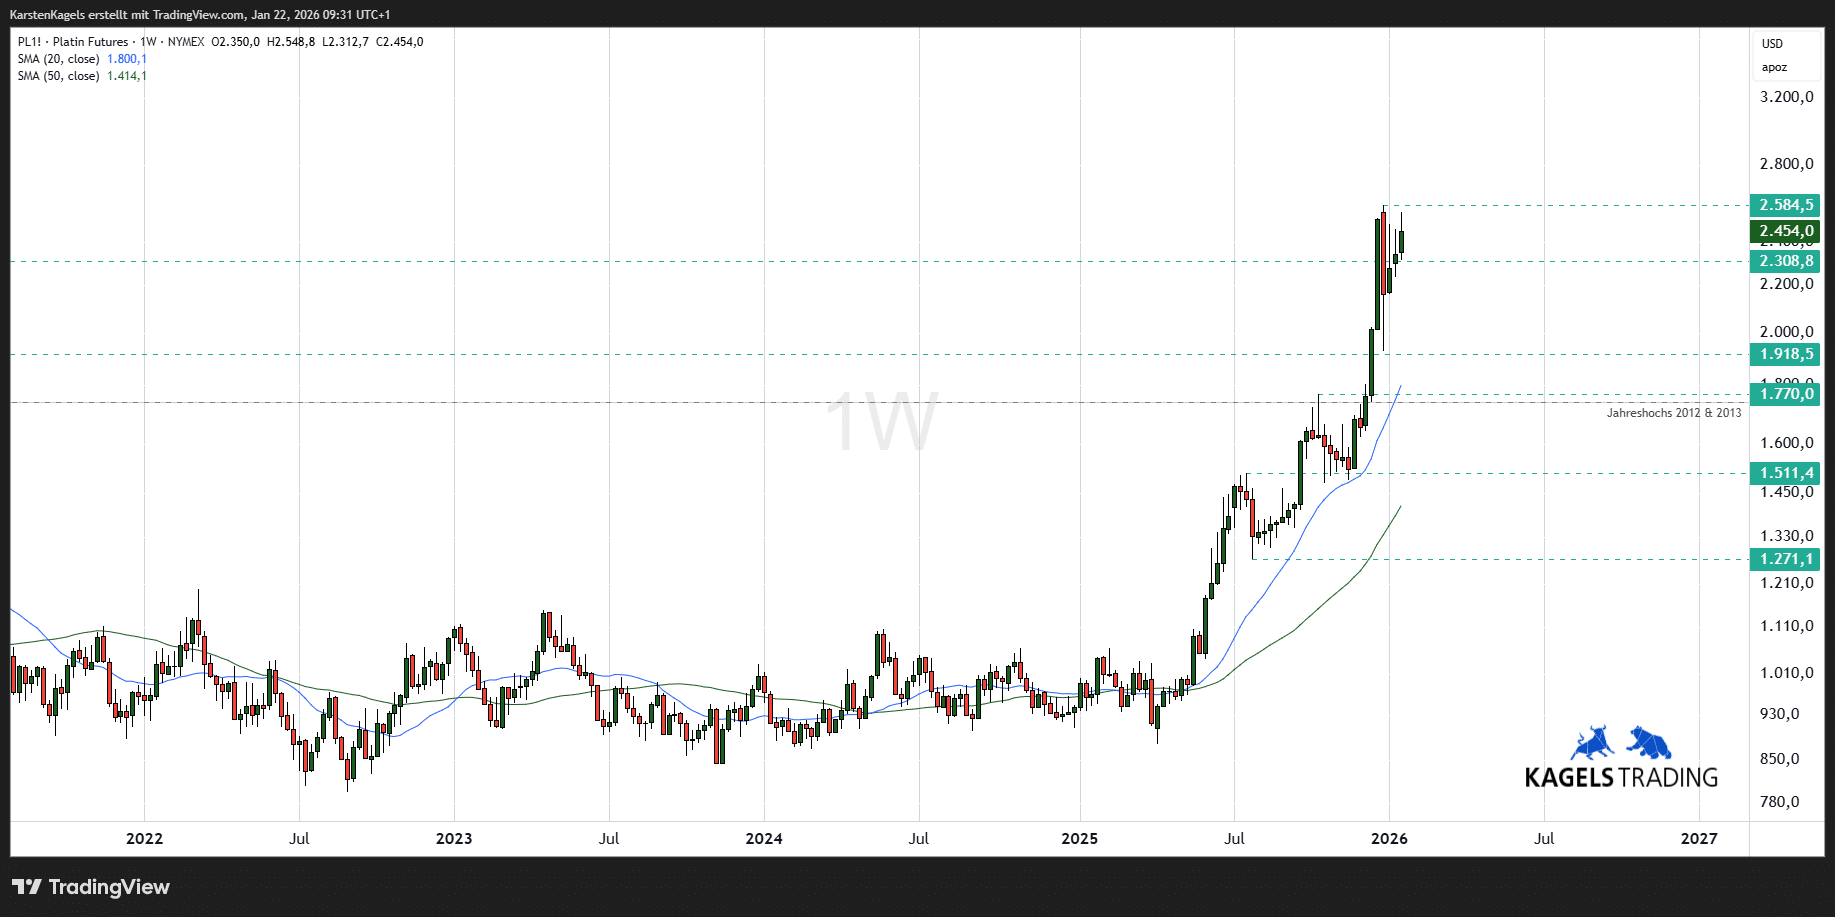Click the 3.200,0 value on price scale
Viewport: 1835px width, 917px height.
pyautogui.click(x=1786, y=97)
